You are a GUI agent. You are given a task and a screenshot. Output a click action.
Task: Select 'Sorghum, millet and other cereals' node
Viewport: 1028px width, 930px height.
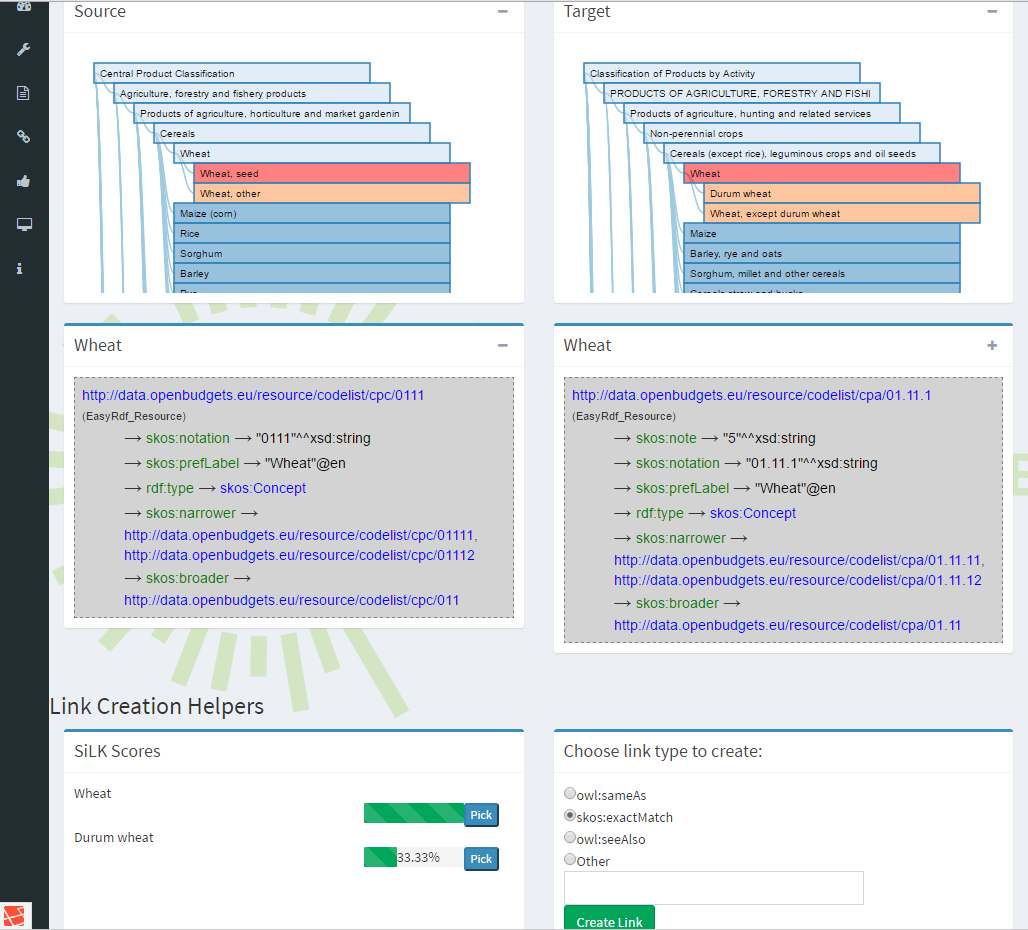(822, 273)
